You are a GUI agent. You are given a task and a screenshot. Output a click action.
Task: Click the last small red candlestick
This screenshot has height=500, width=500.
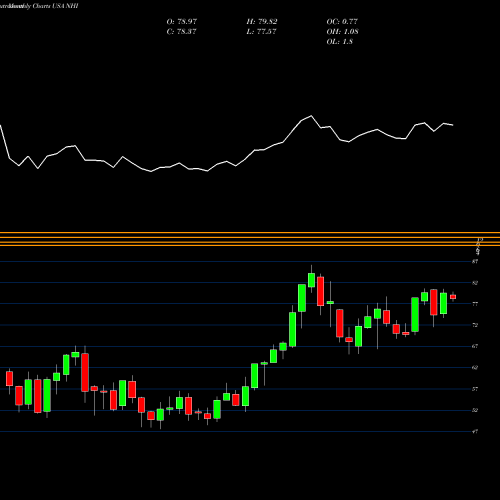453,297
